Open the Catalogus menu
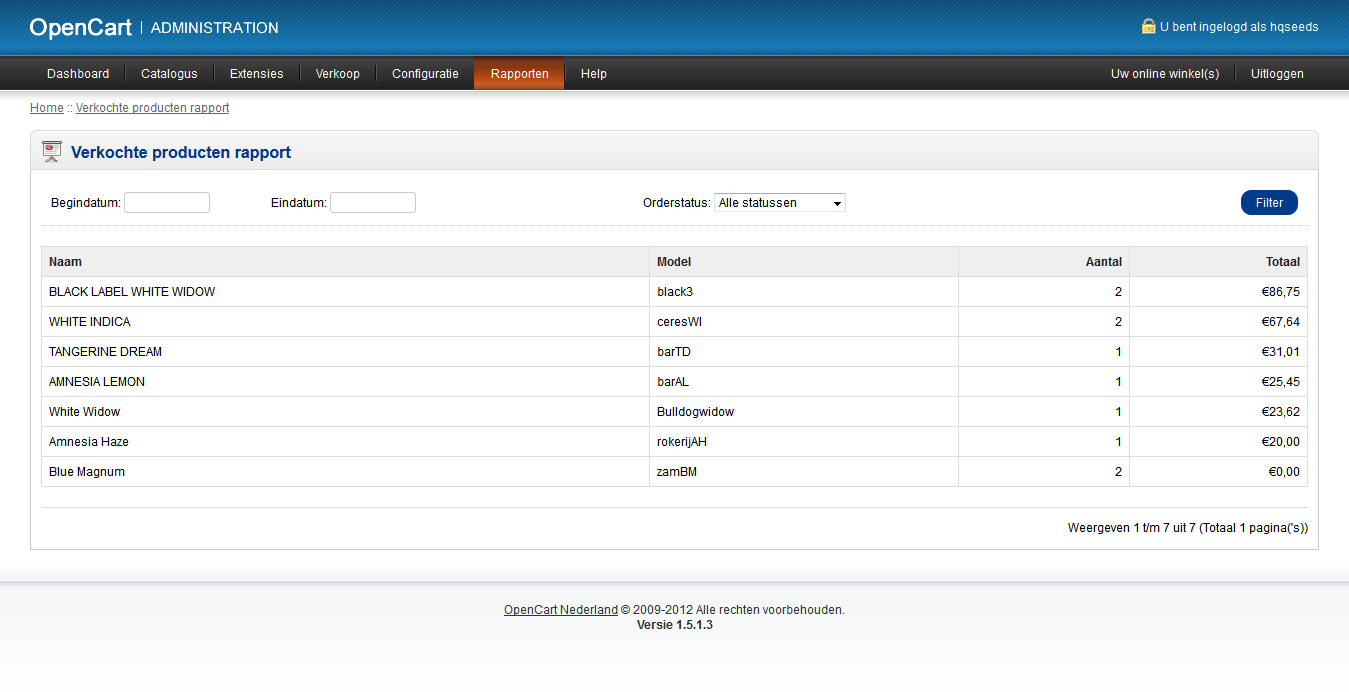Image resolution: width=1349 pixels, height=692 pixels. click(169, 74)
